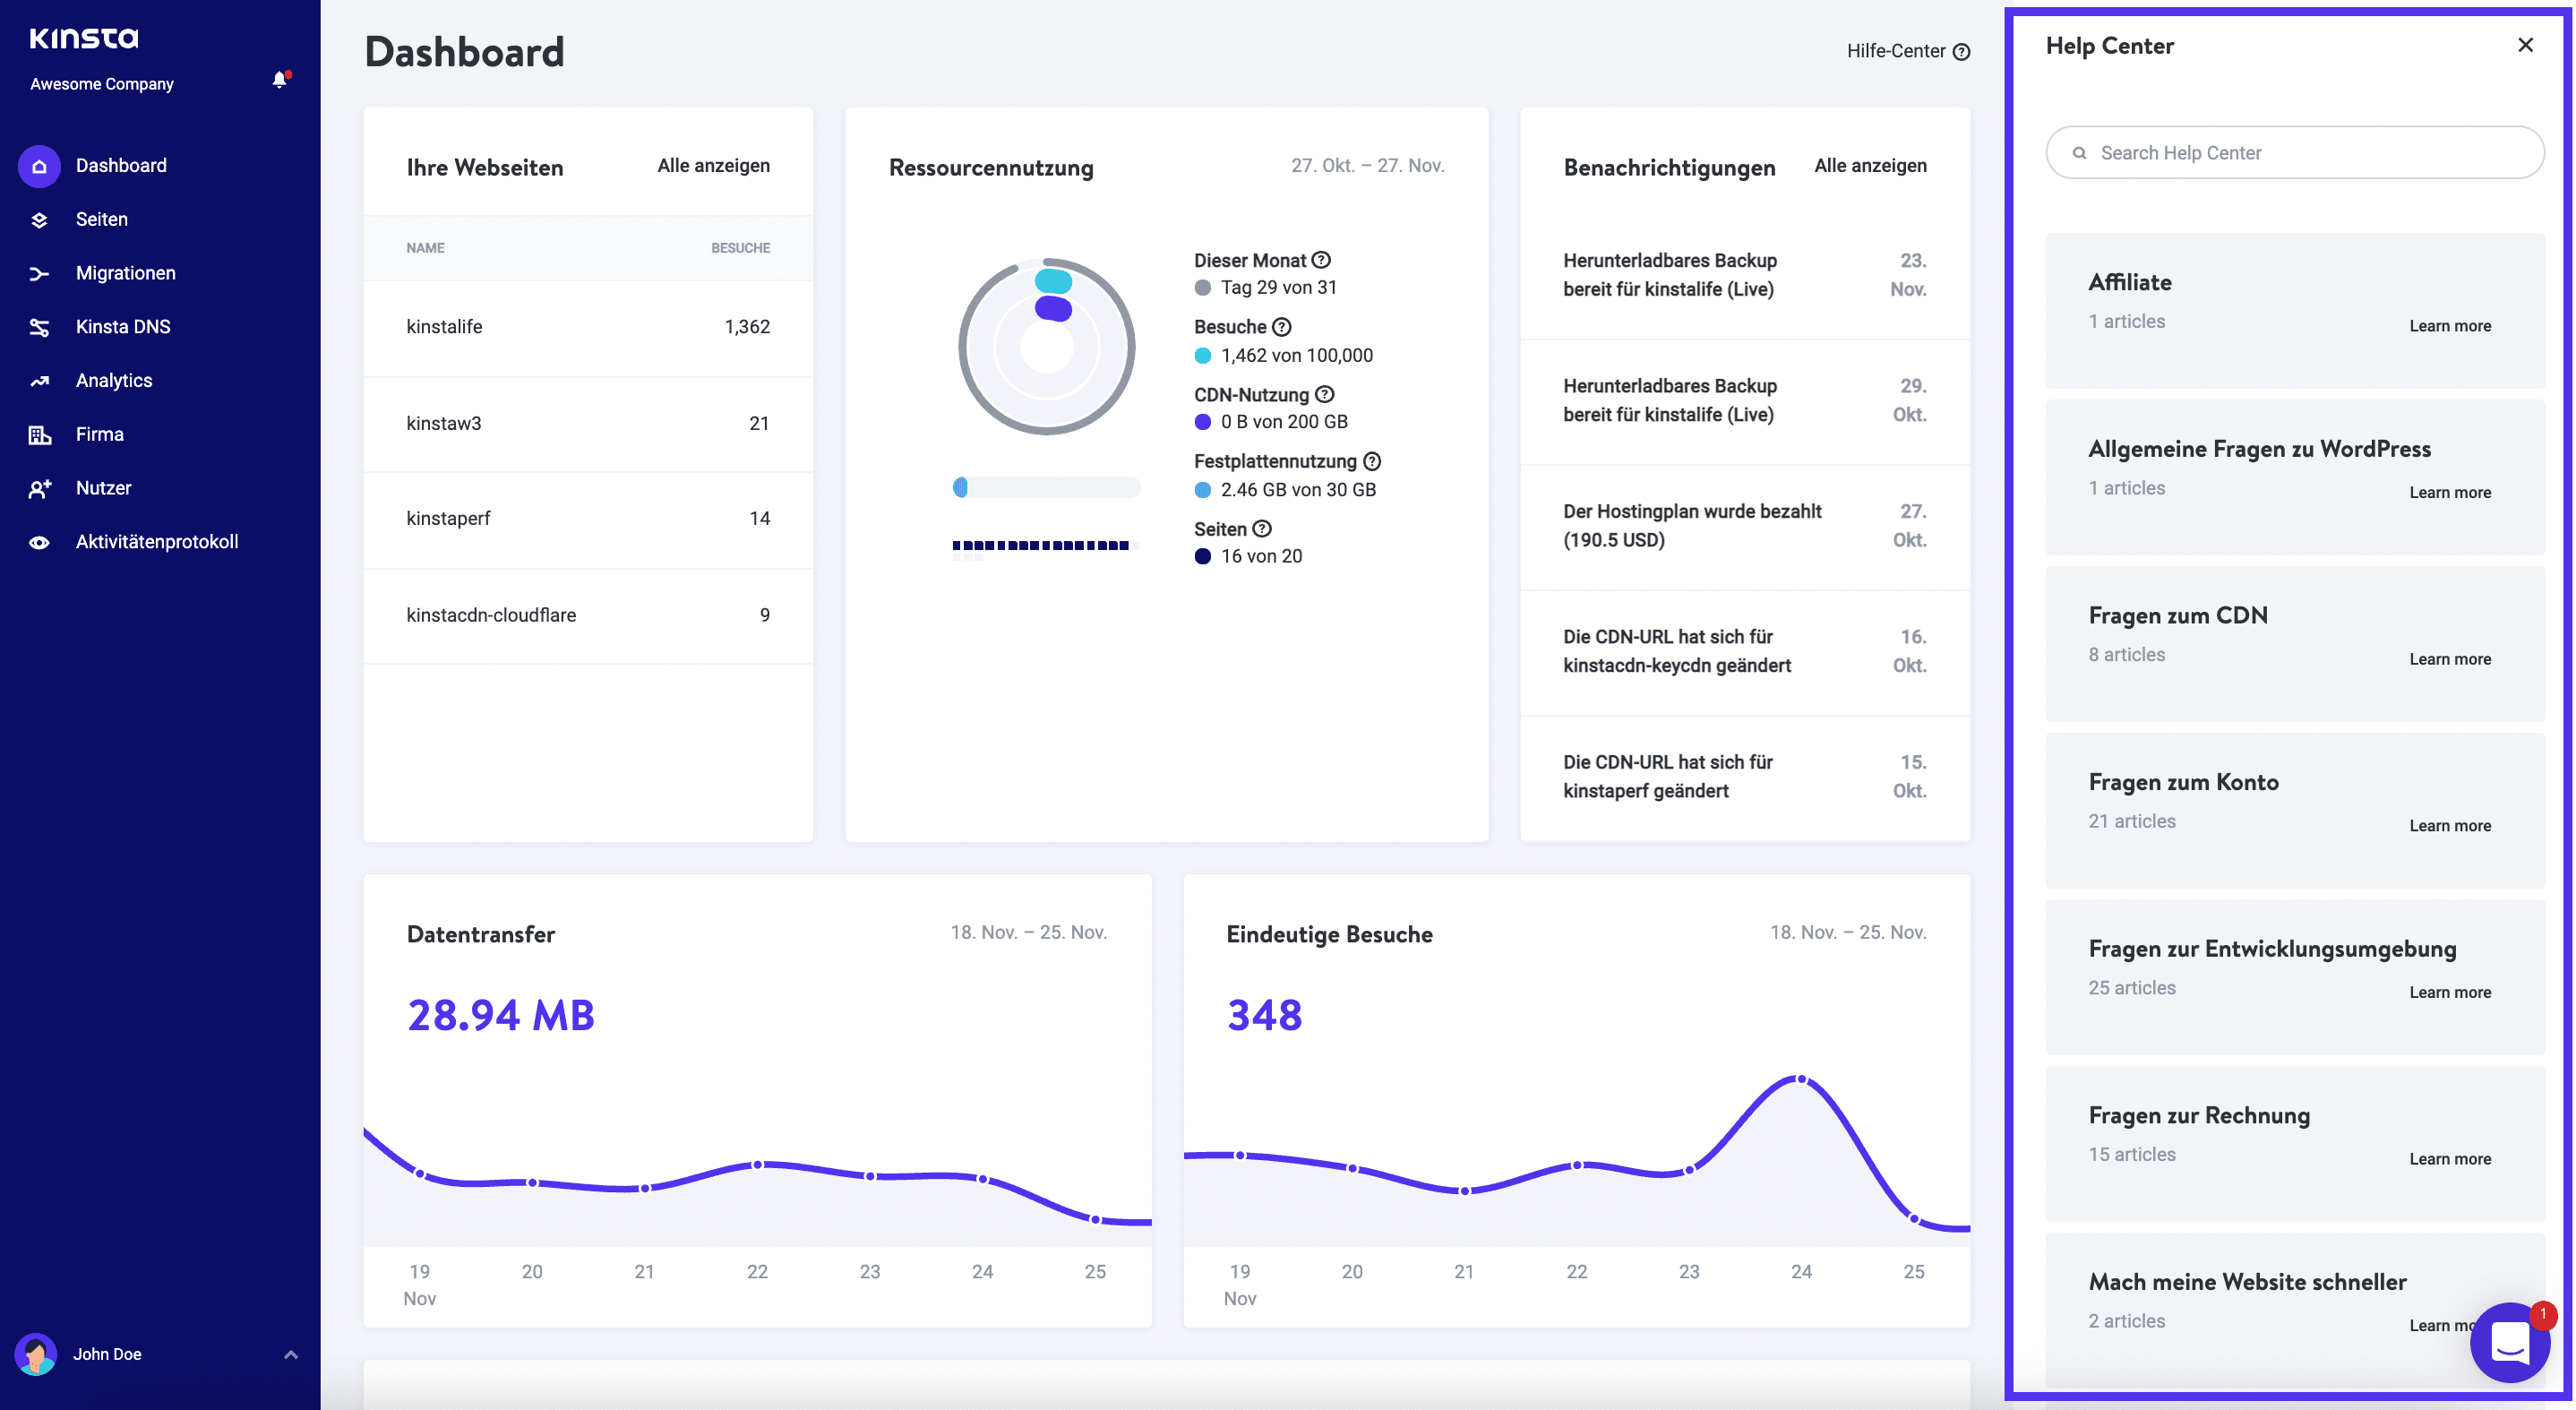The image size is (2576, 1410).
Task: Click the Kinsta DNS icon
Action: point(39,327)
